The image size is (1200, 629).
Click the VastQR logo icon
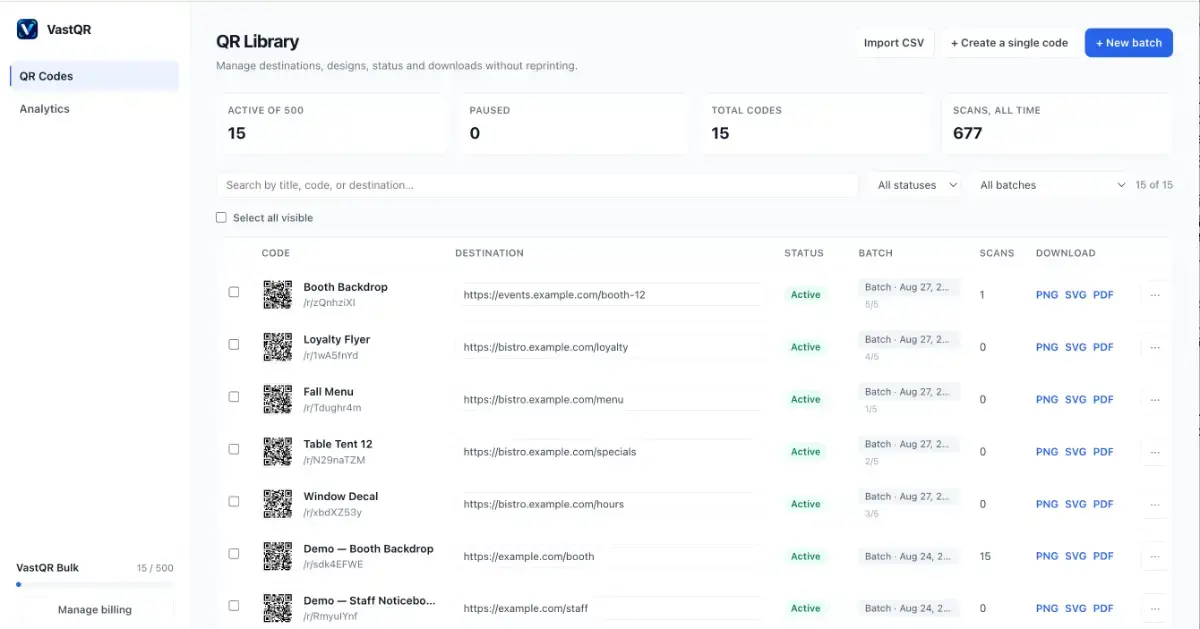click(x=27, y=29)
